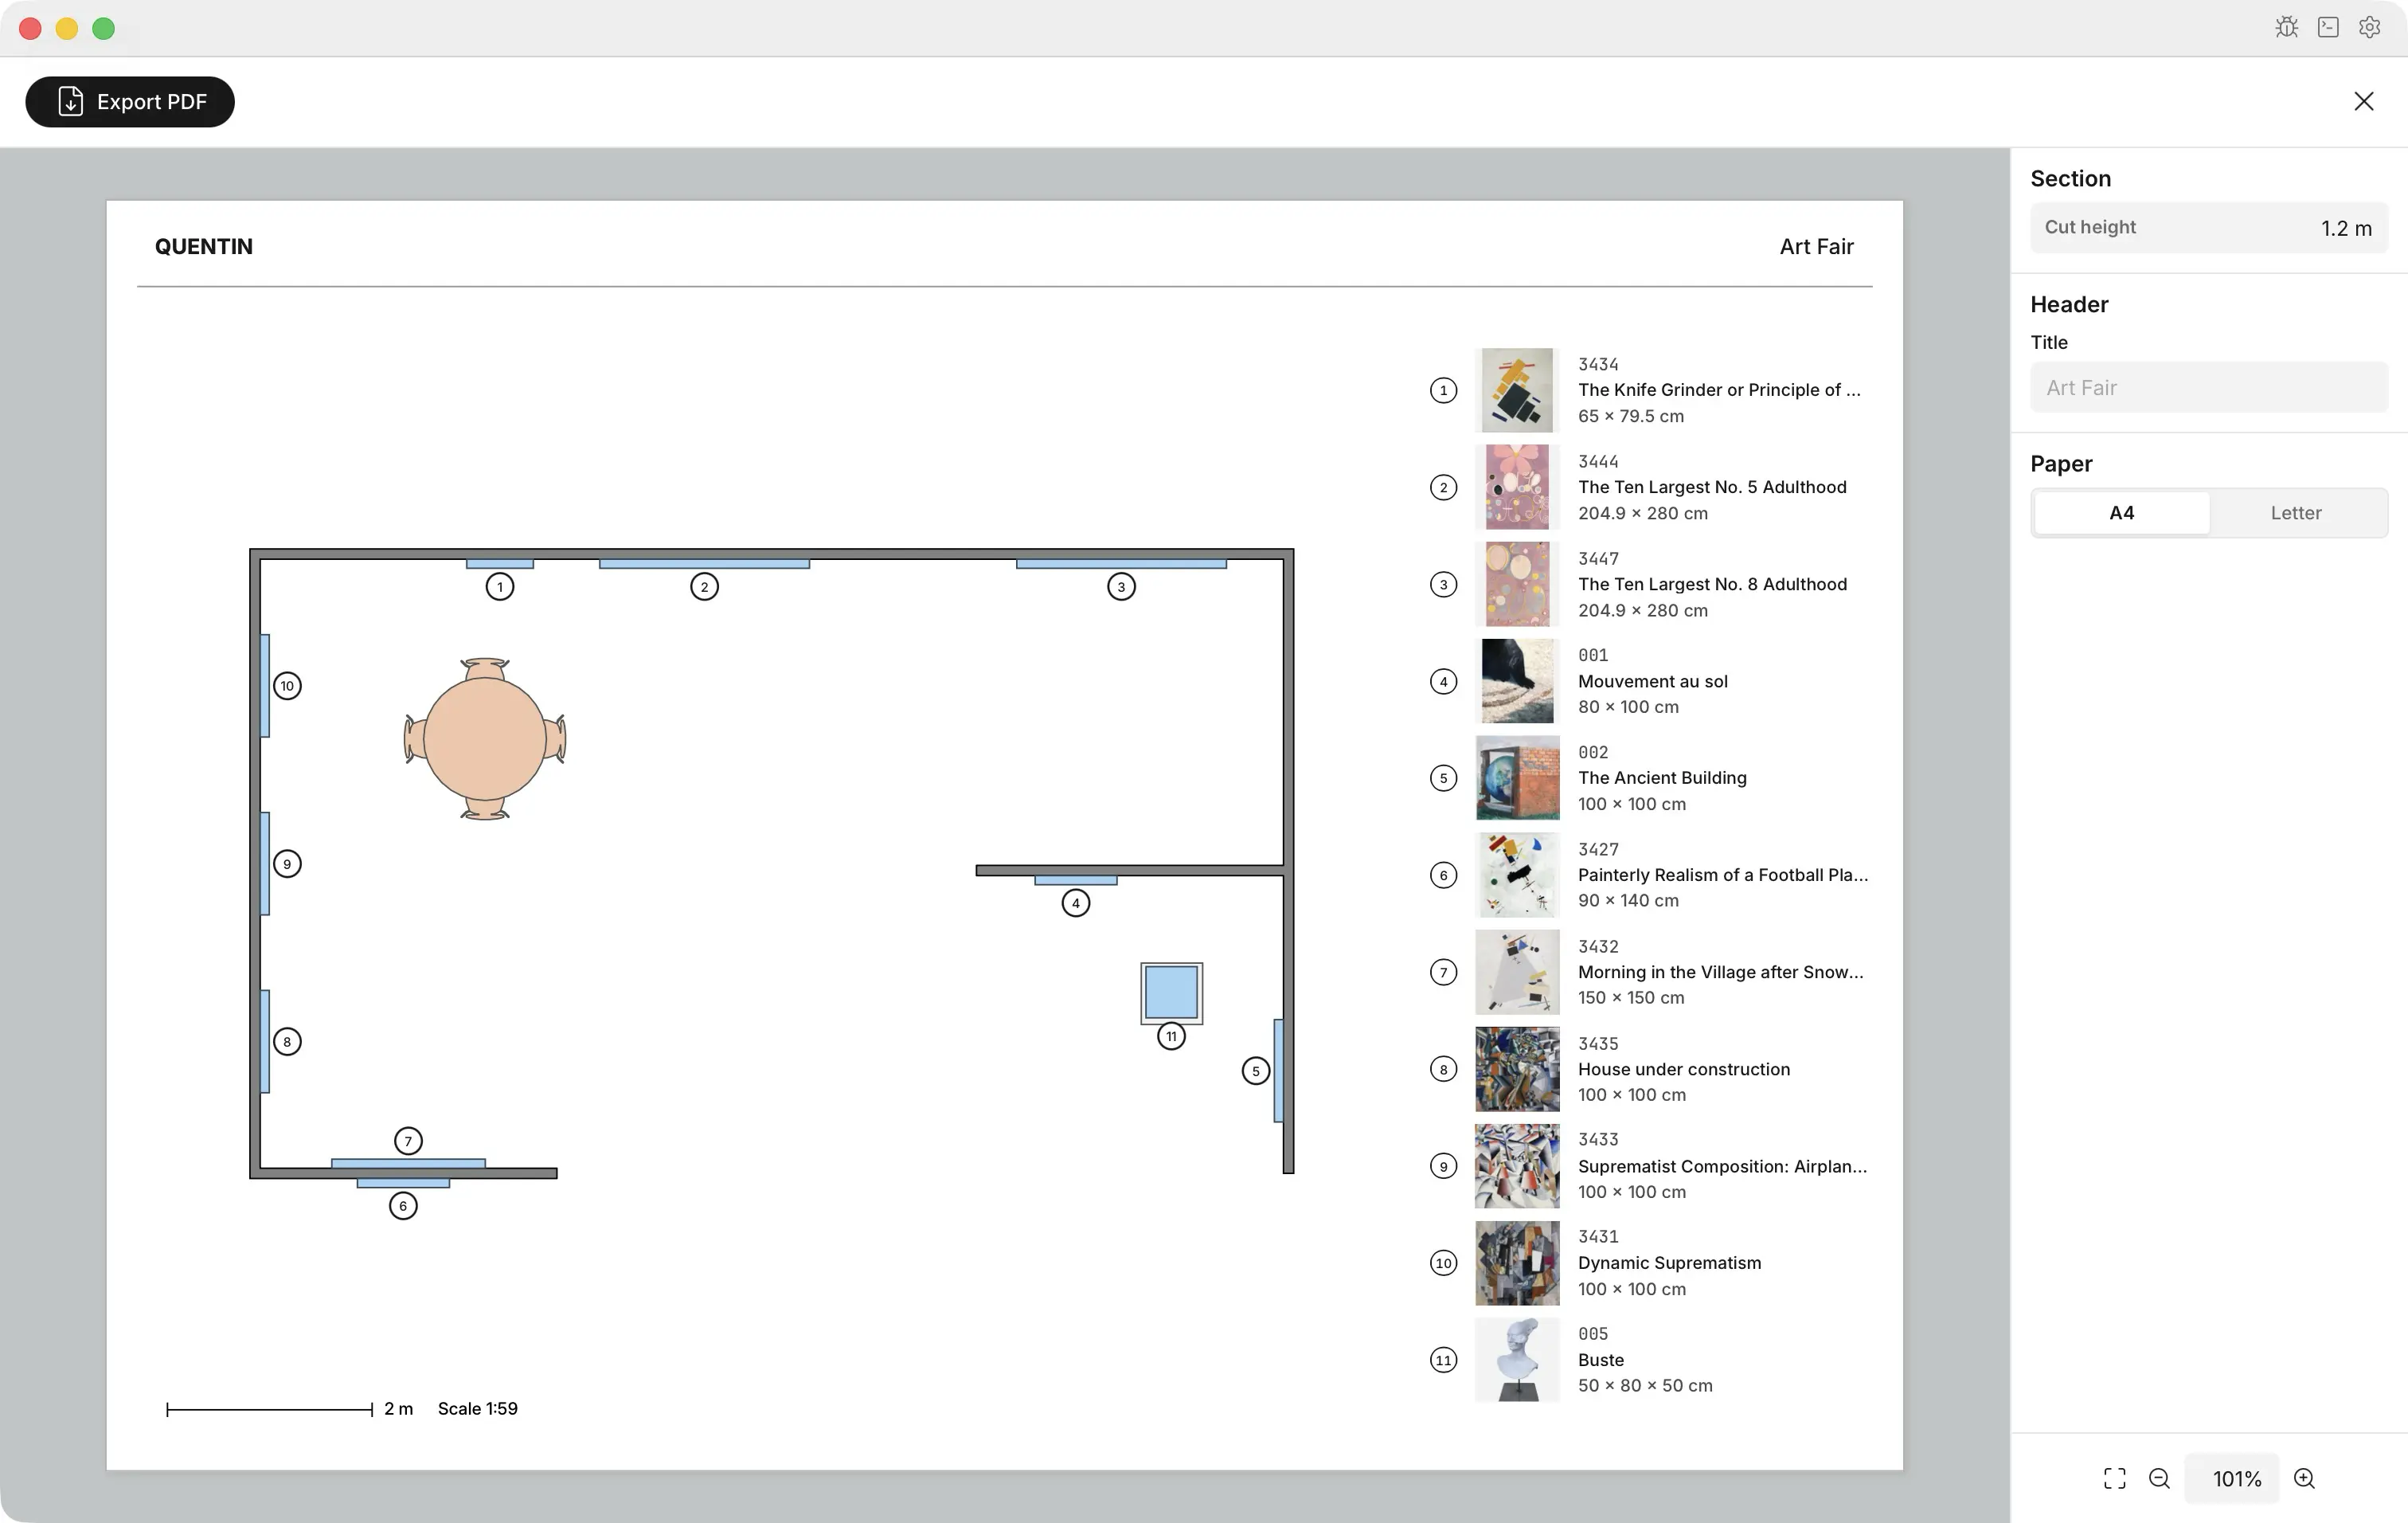Select the Letter paper option
The width and height of the screenshot is (2408, 1523).
pos(2295,513)
